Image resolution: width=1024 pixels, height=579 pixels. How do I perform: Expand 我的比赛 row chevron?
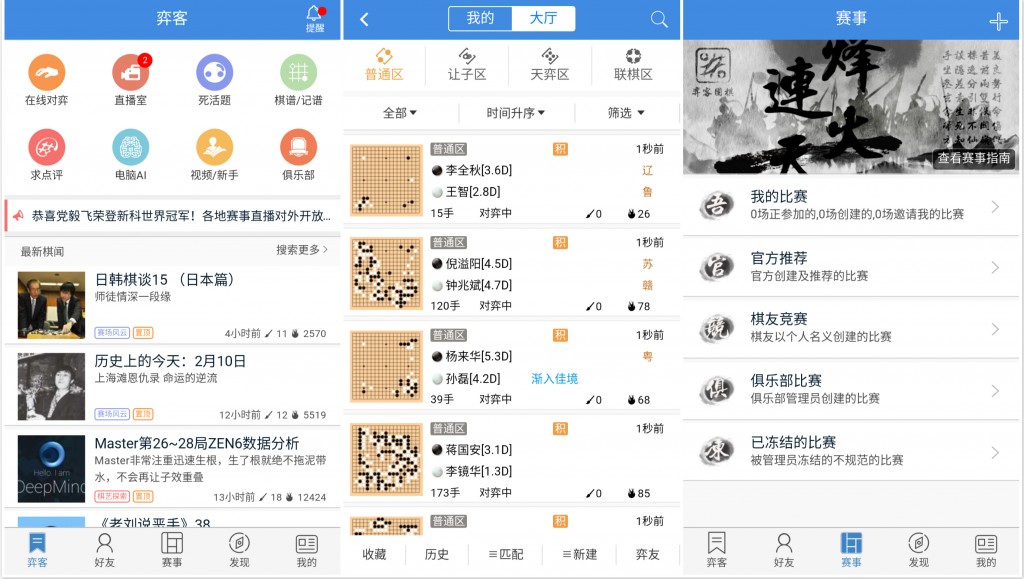point(995,206)
